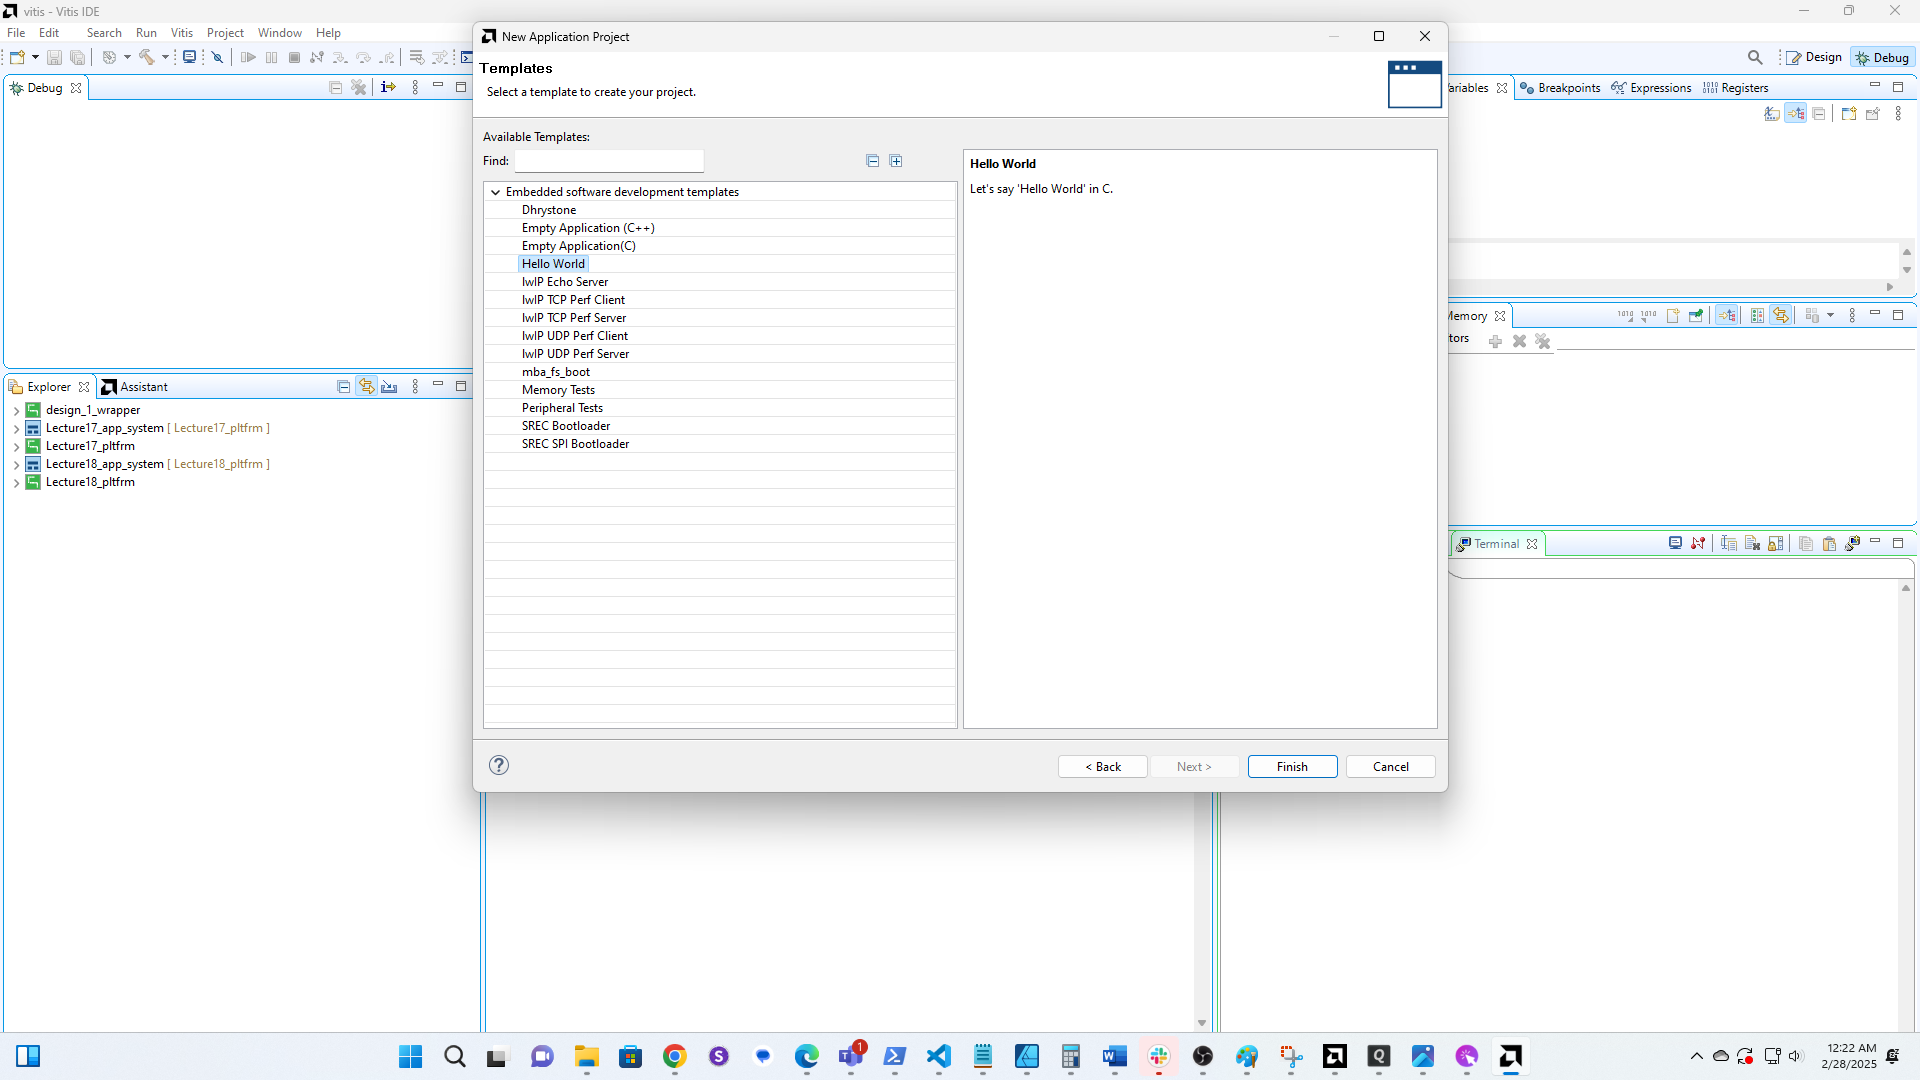Toggle Pin Memory Monitor in Memory view

click(x=1696, y=315)
